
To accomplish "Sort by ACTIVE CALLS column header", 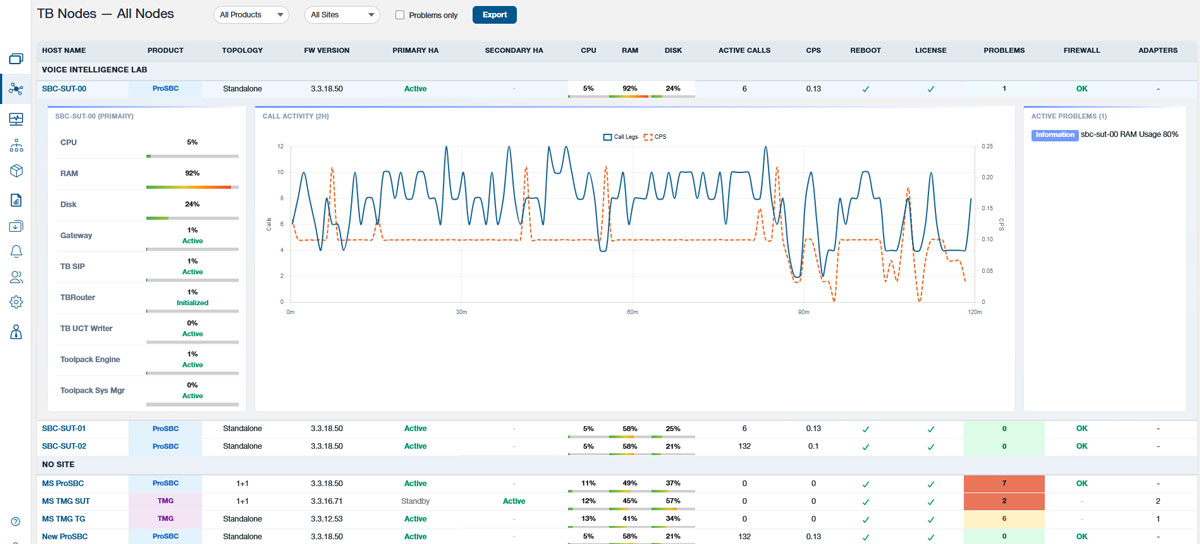I will pos(744,50).
